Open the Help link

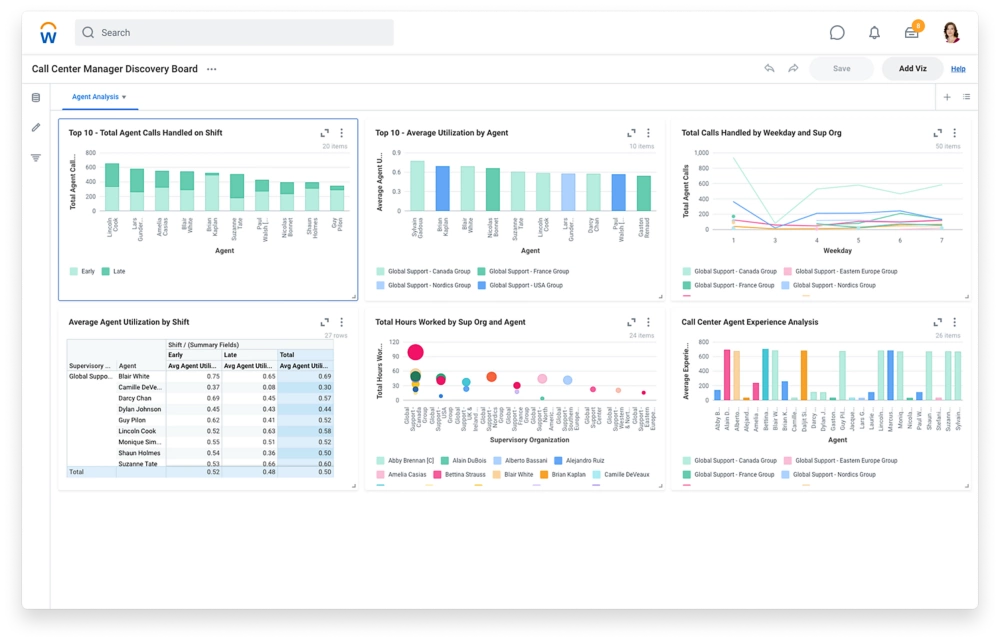tap(958, 69)
